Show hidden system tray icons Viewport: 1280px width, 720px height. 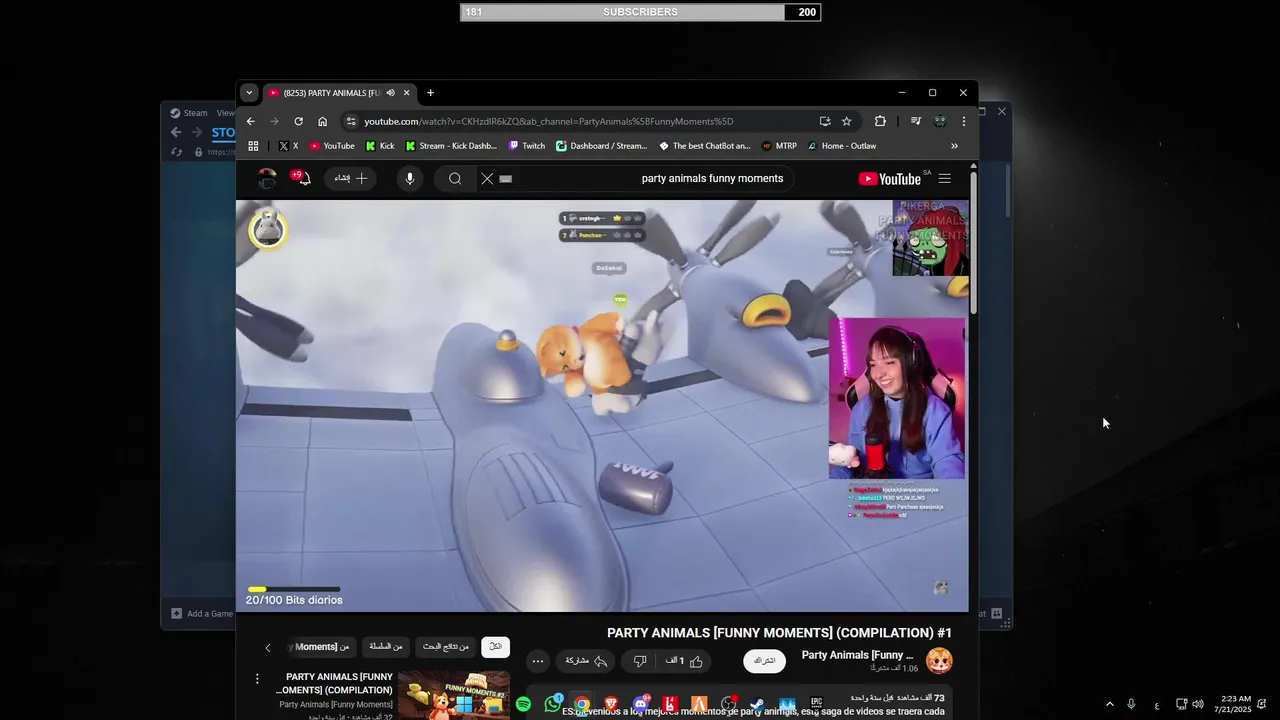coord(1109,705)
